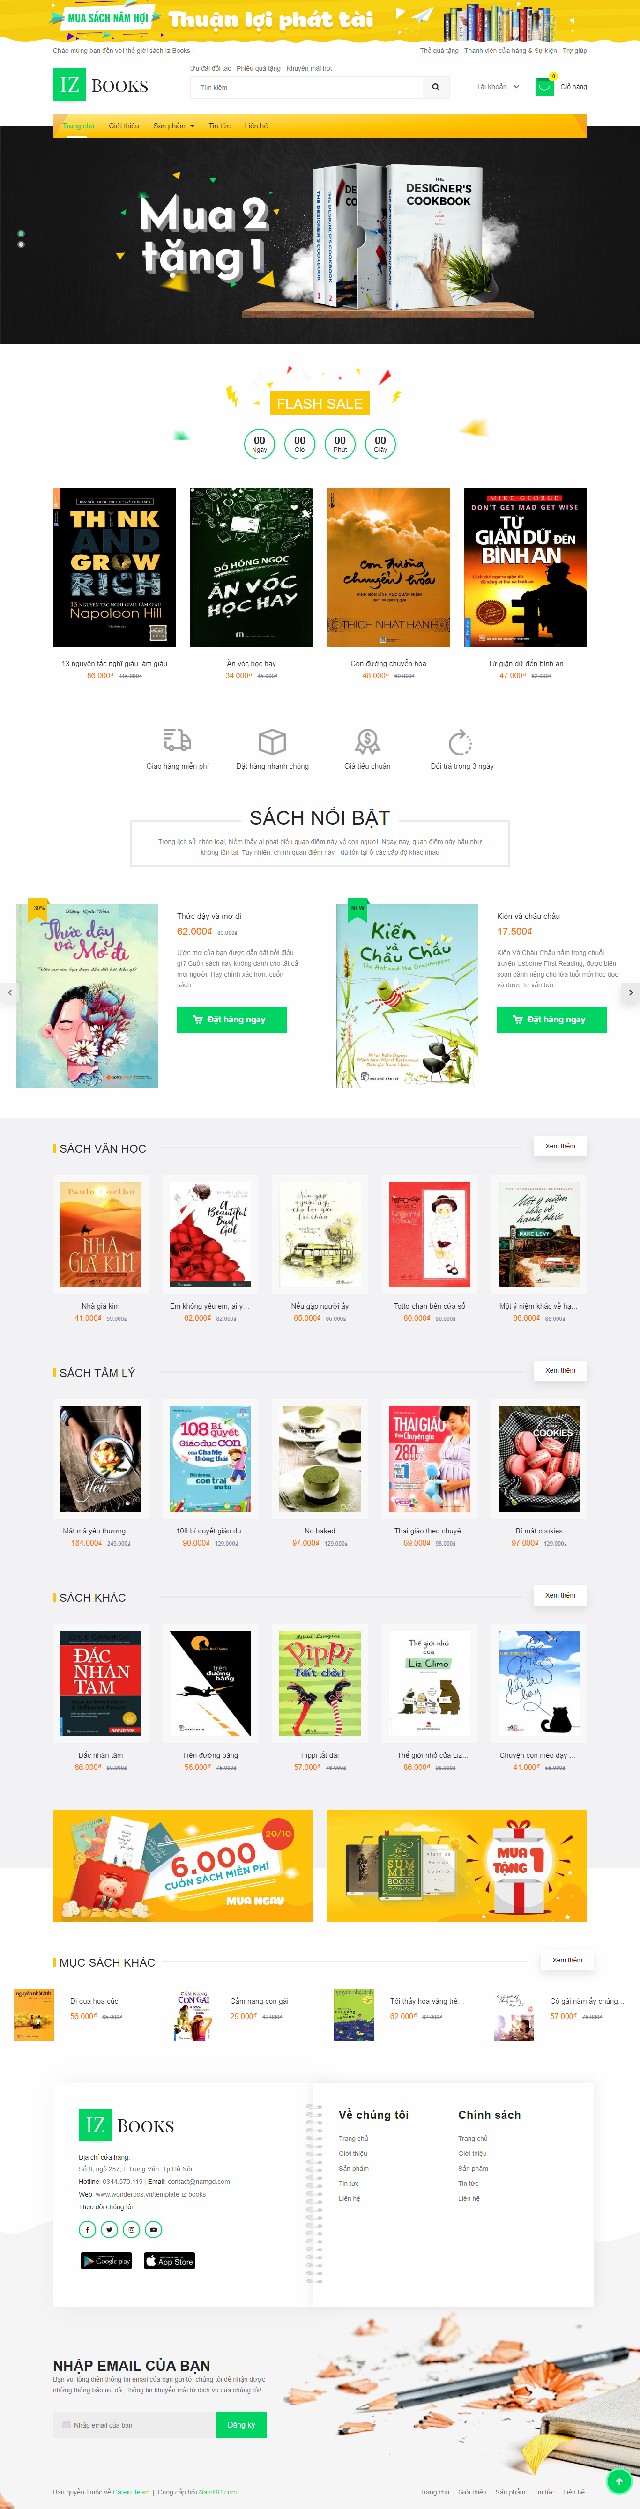Open Tin tức in the navigation bar
The height and width of the screenshot is (2509, 640).
pyautogui.click(x=219, y=126)
